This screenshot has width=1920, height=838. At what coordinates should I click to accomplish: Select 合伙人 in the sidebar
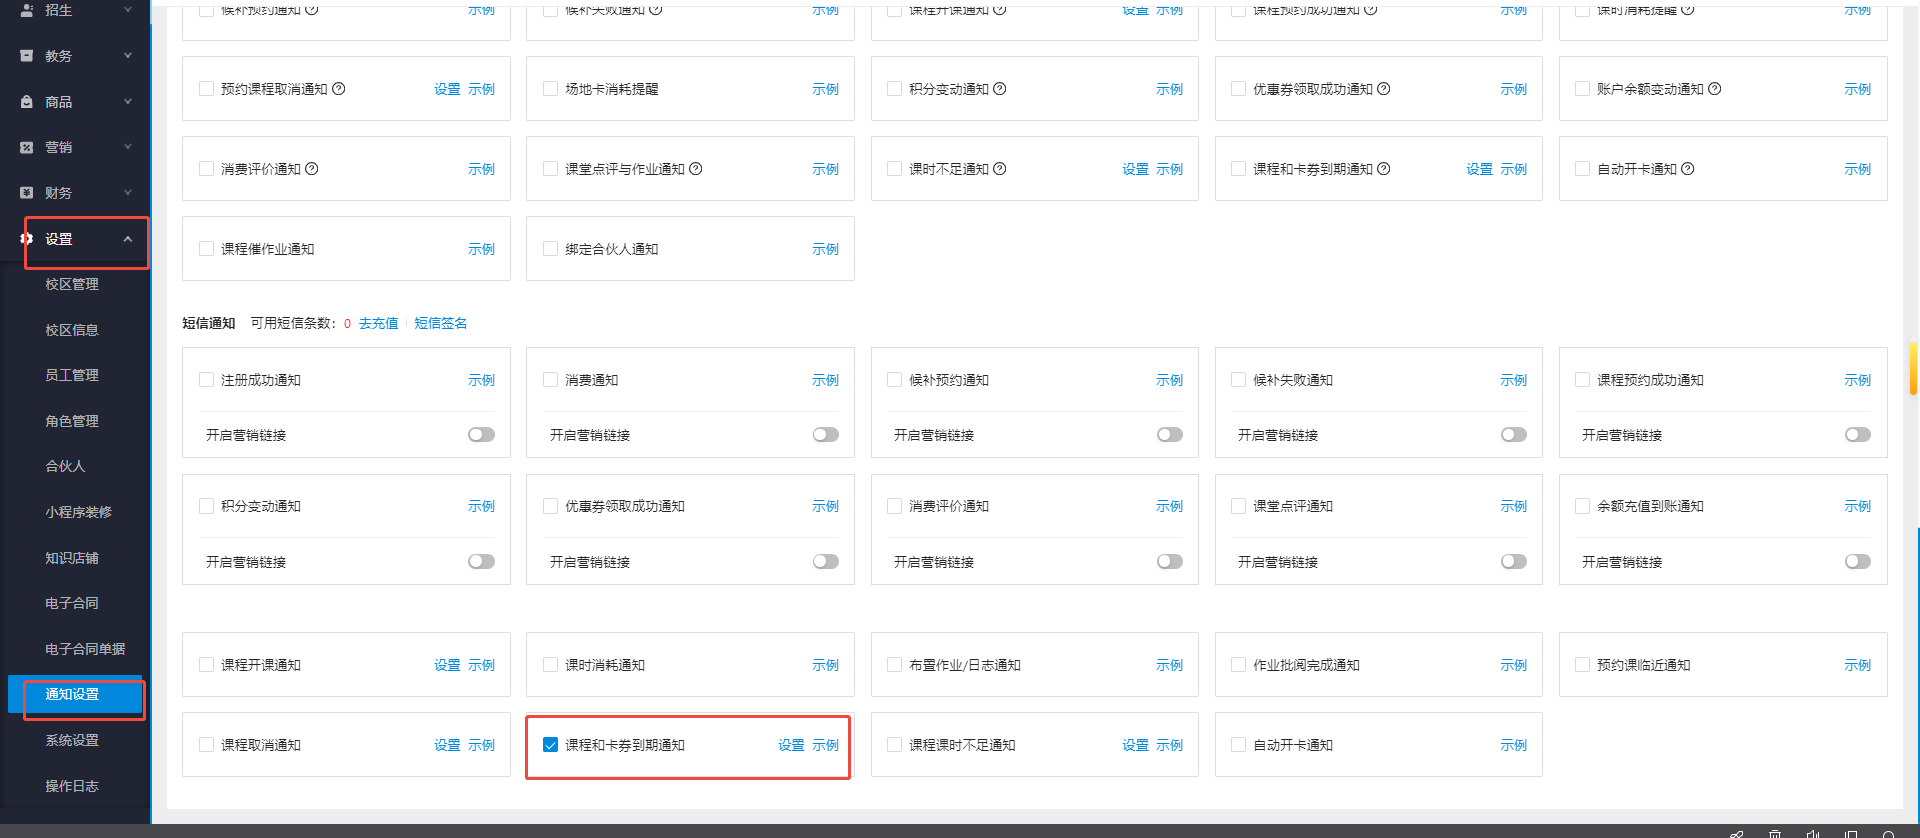[x=65, y=466]
